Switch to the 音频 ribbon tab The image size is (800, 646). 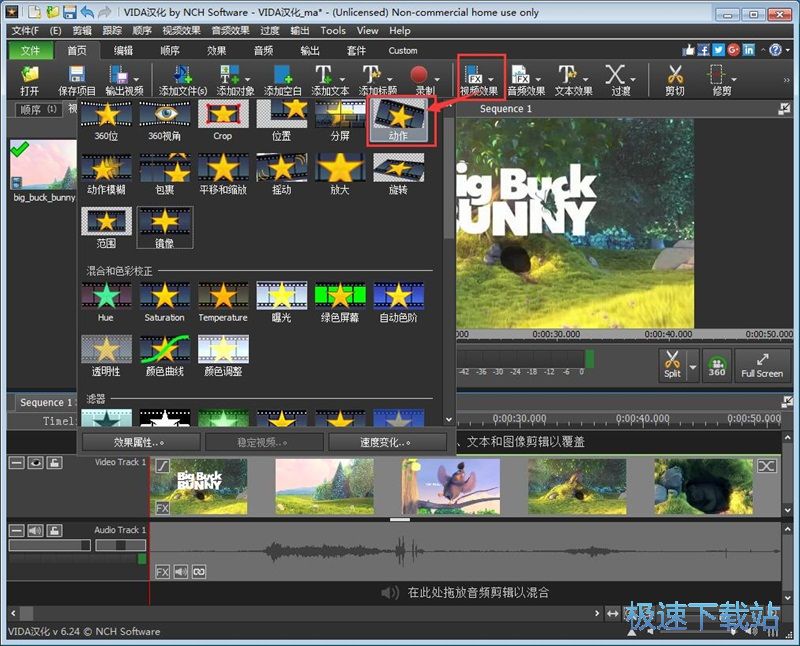tap(263, 51)
